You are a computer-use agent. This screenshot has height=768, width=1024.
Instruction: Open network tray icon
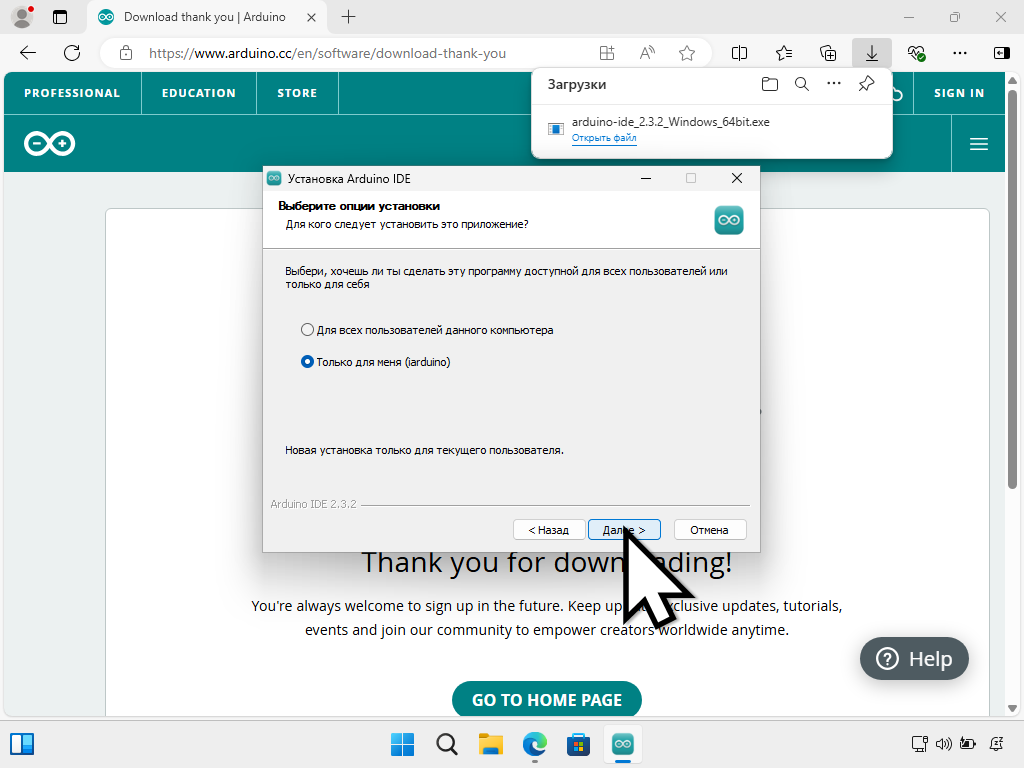920,744
